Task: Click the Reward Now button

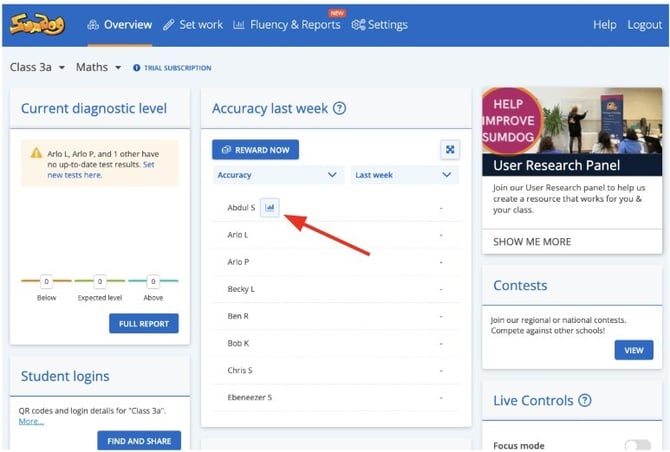Action: pos(256,150)
